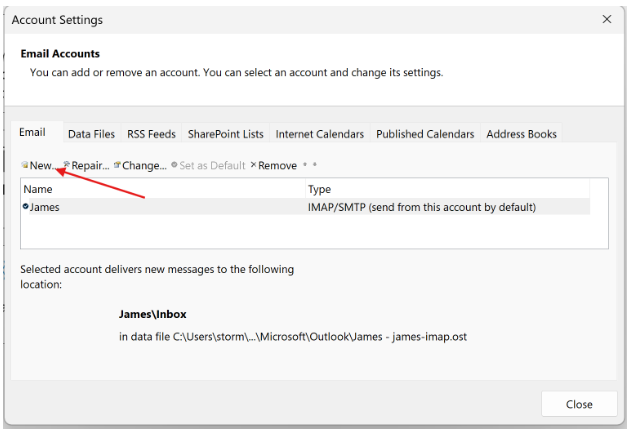The height and width of the screenshot is (433, 632).
Task: Switch to SharePoint Lists tab
Action: pos(226,134)
